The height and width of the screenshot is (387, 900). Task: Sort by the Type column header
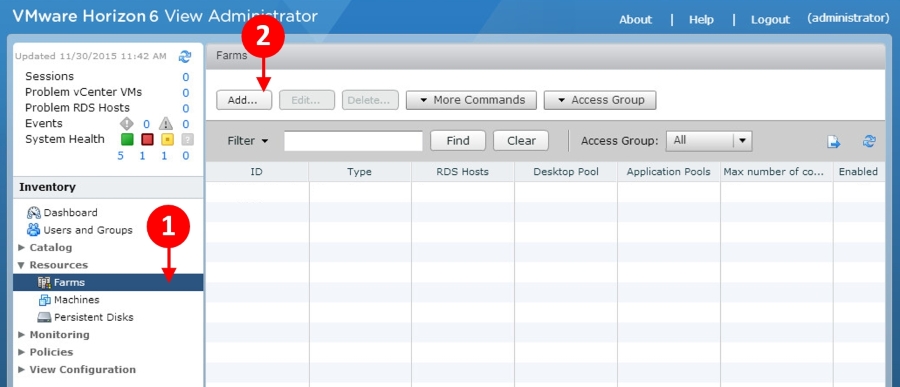(x=359, y=172)
